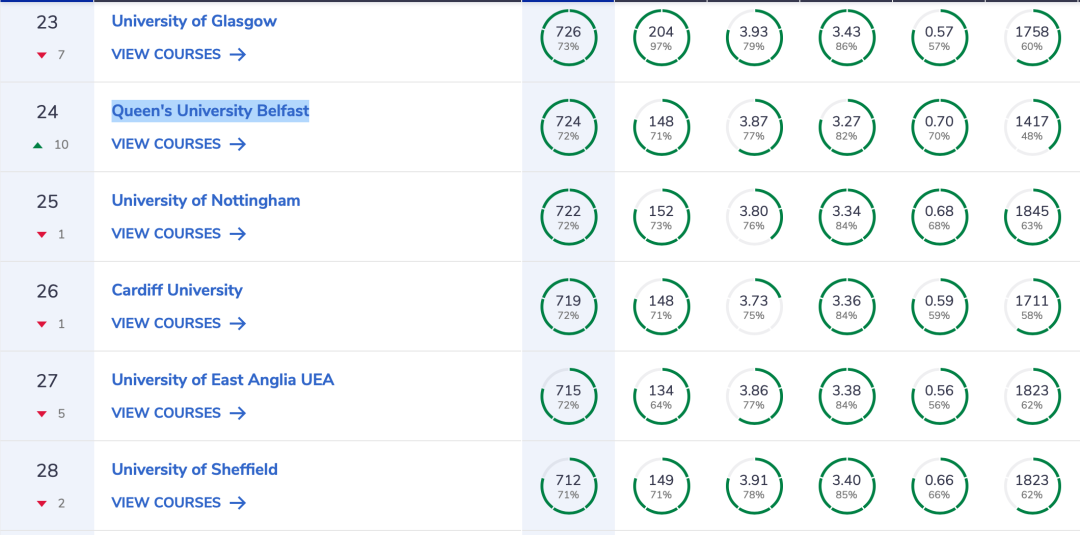Click the red down triangle at rank 23

pos(41,55)
